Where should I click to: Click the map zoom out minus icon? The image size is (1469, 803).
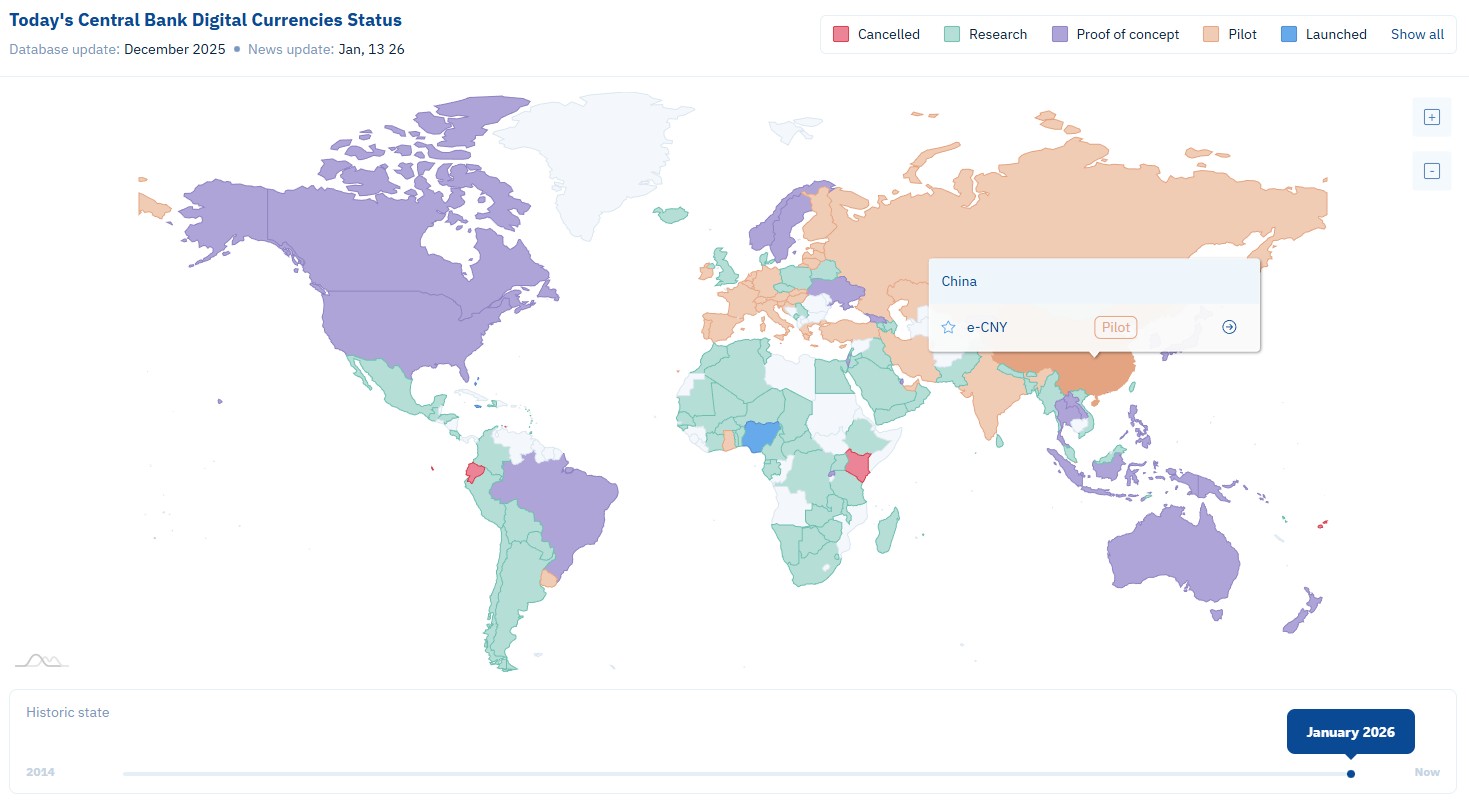(1431, 171)
